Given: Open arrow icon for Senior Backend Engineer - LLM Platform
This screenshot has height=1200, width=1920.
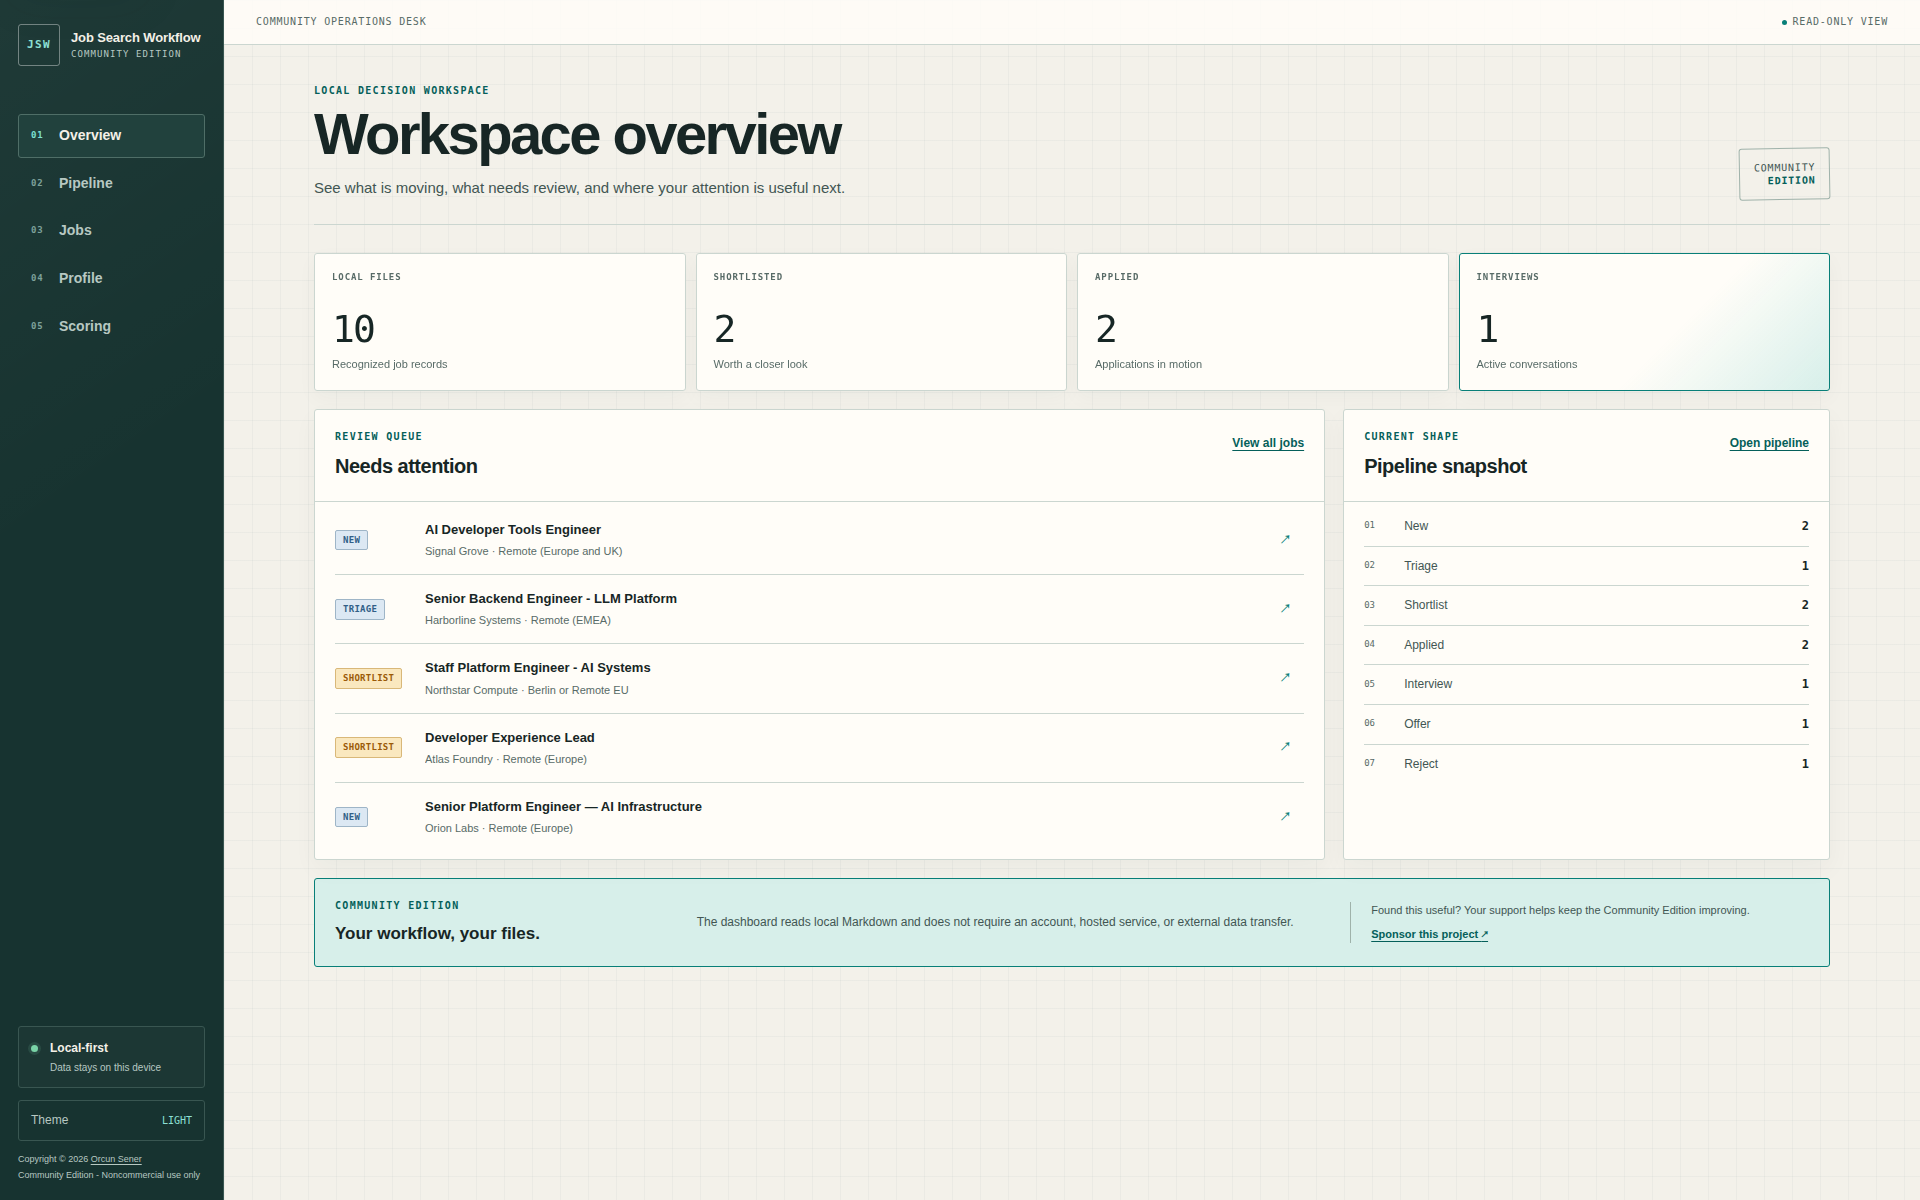Looking at the screenshot, I should click(x=1285, y=609).
